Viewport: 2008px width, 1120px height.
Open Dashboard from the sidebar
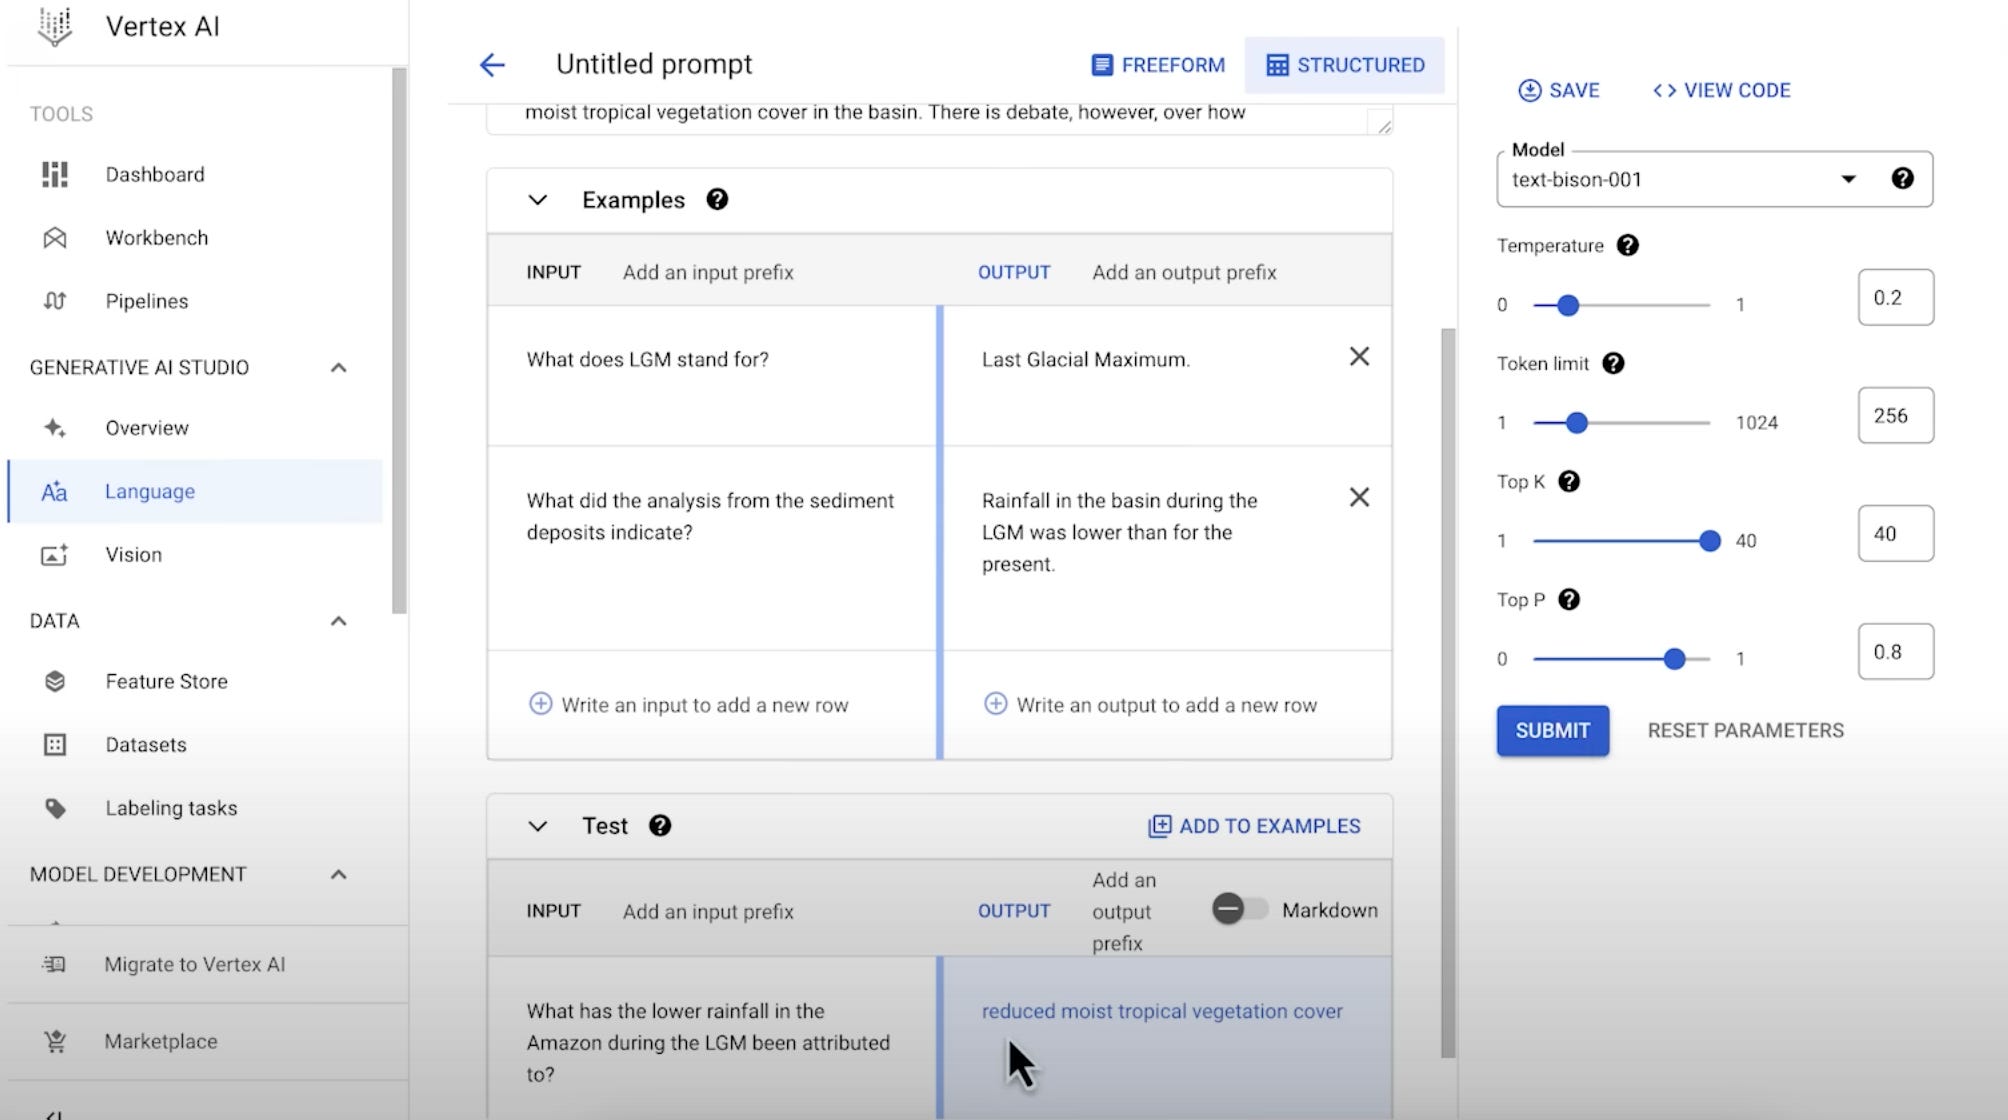tap(155, 174)
